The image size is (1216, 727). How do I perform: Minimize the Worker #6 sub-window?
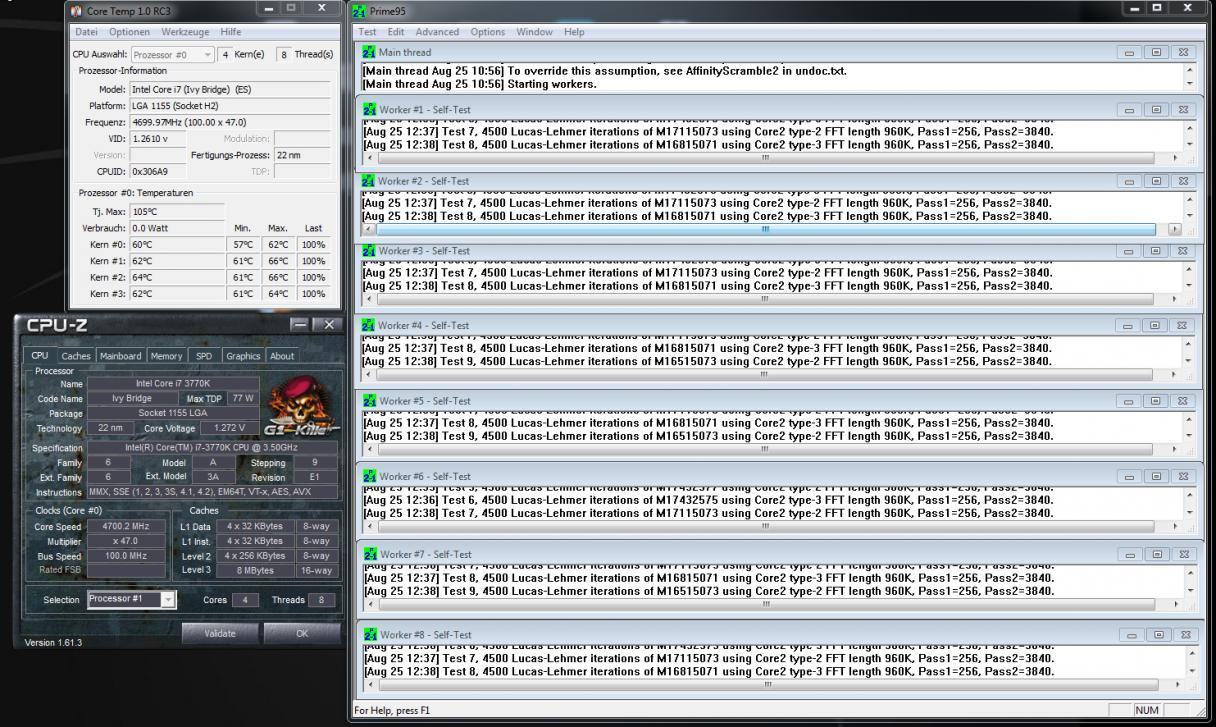coord(1130,477)
